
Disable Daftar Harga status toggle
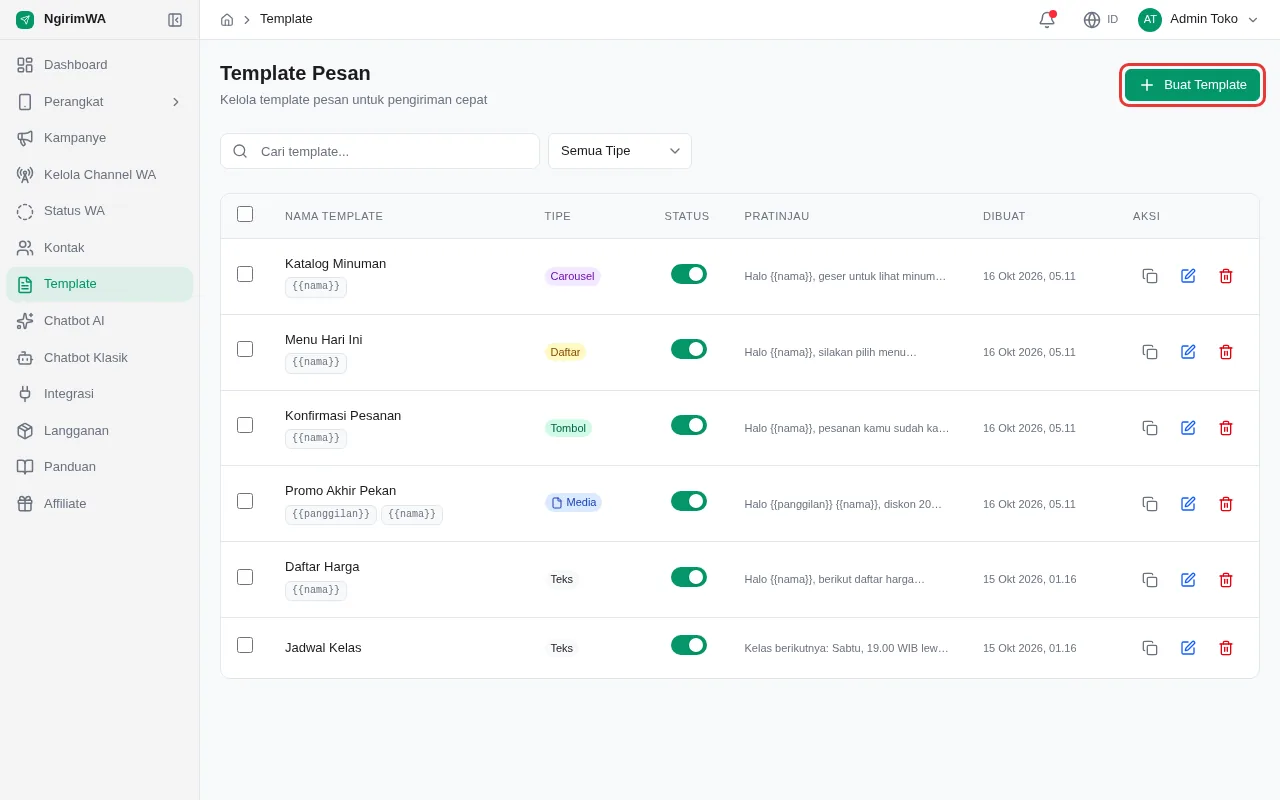(689, 577)
